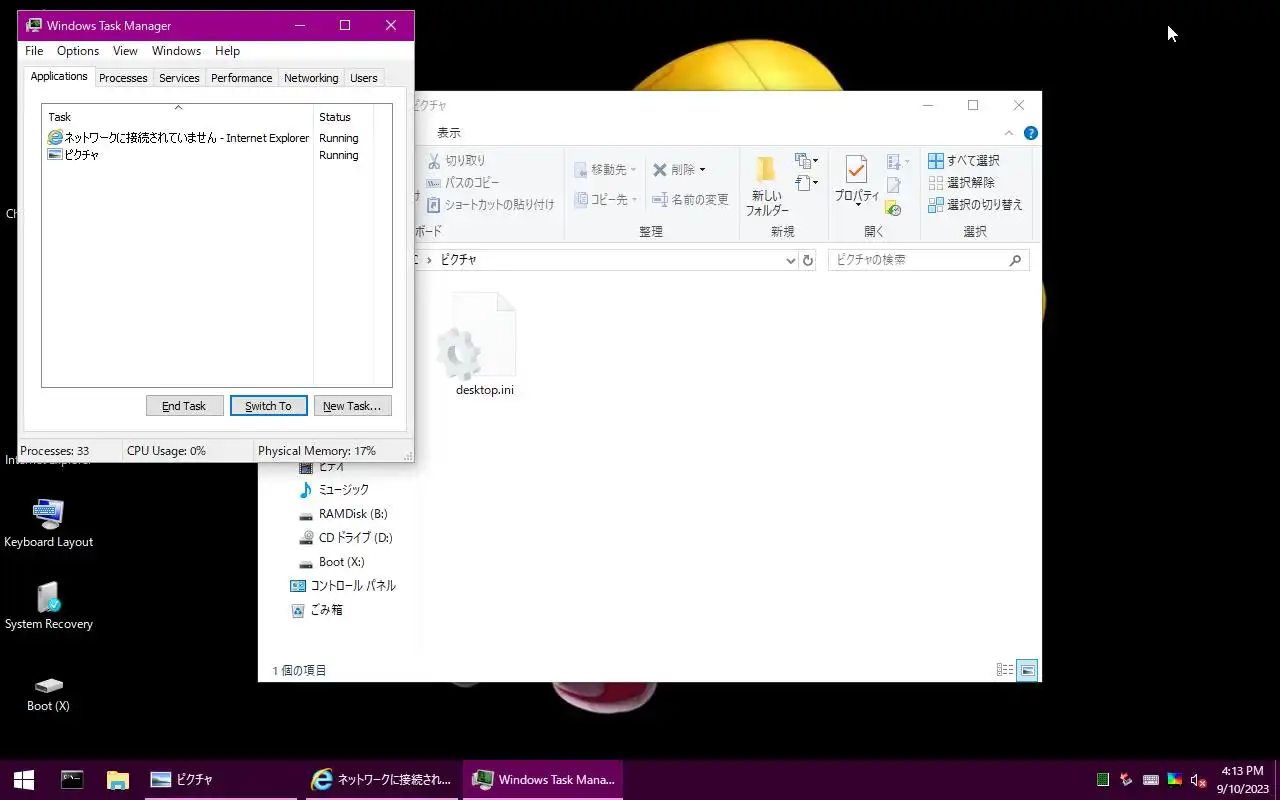The width and height of the screenshot is (1280, 800).
Task: Click ショートカットの貼り付け in ribbon
Action: coord(490,204)
